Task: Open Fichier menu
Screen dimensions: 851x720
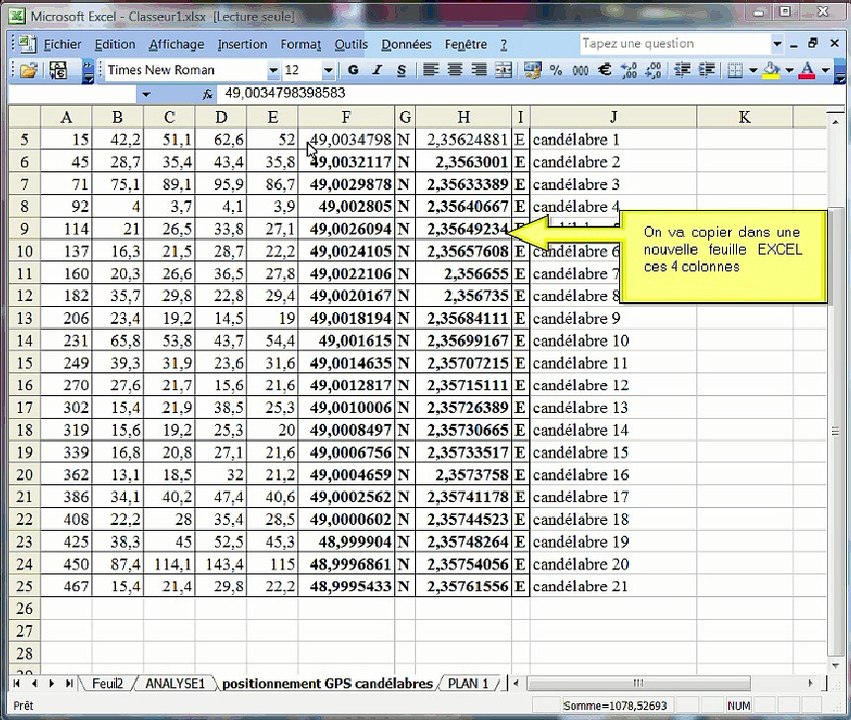Action: tap(62, 44)
